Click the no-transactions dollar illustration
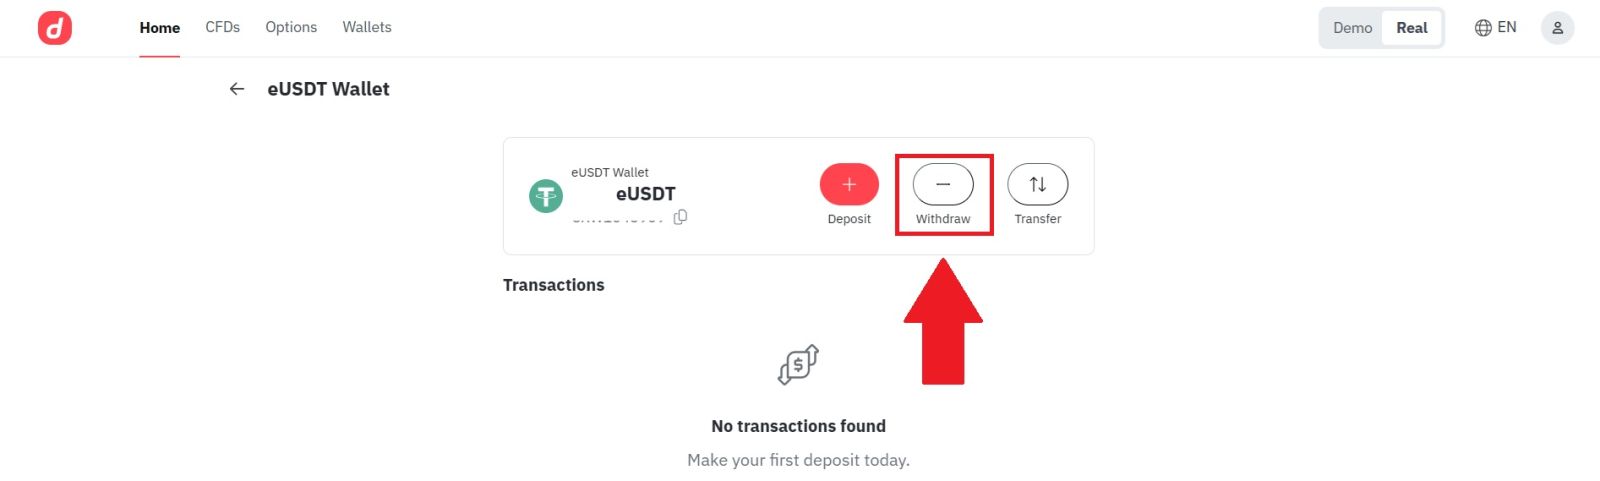The image size is (1600, 481). tap(798, 365)
